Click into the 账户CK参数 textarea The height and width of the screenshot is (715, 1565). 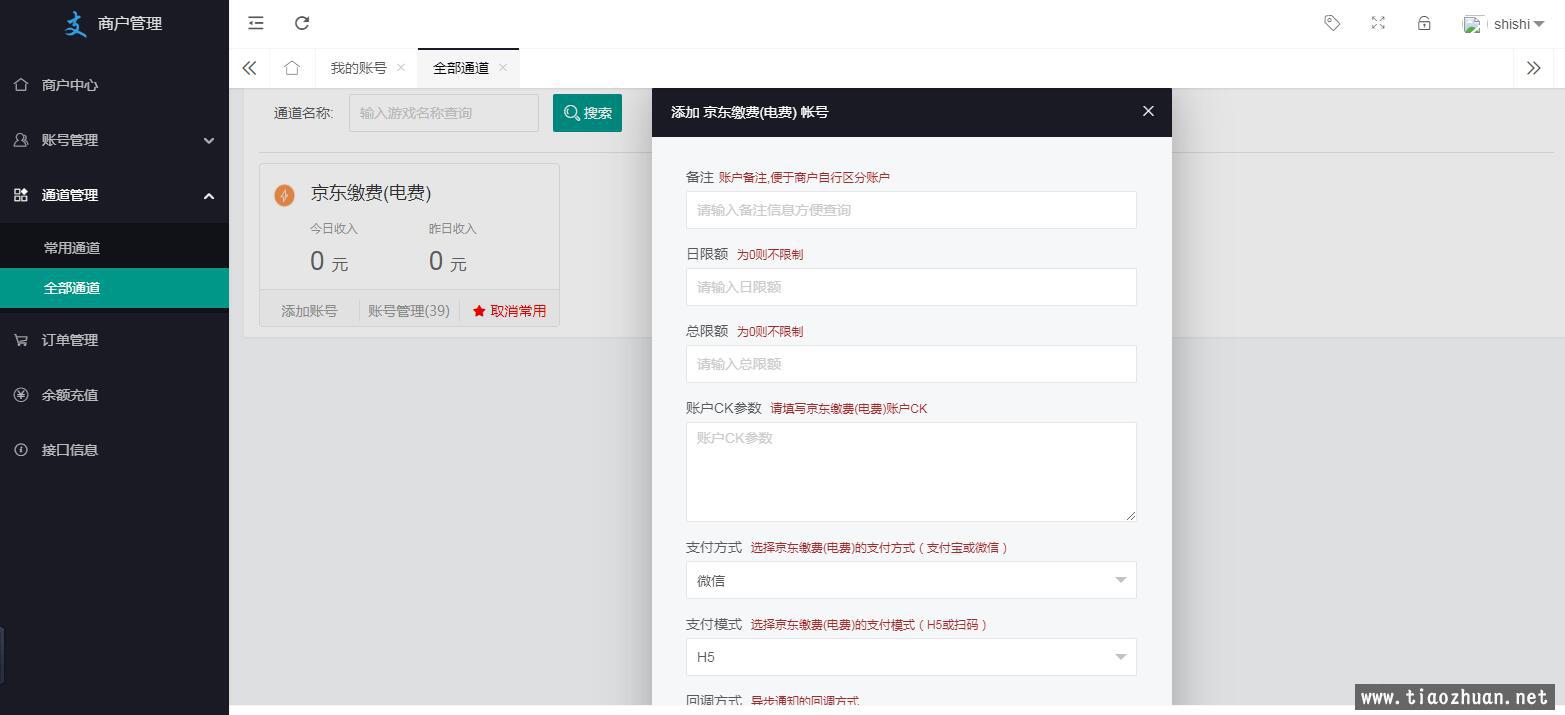pyautogui.click(x=911, y=472)
